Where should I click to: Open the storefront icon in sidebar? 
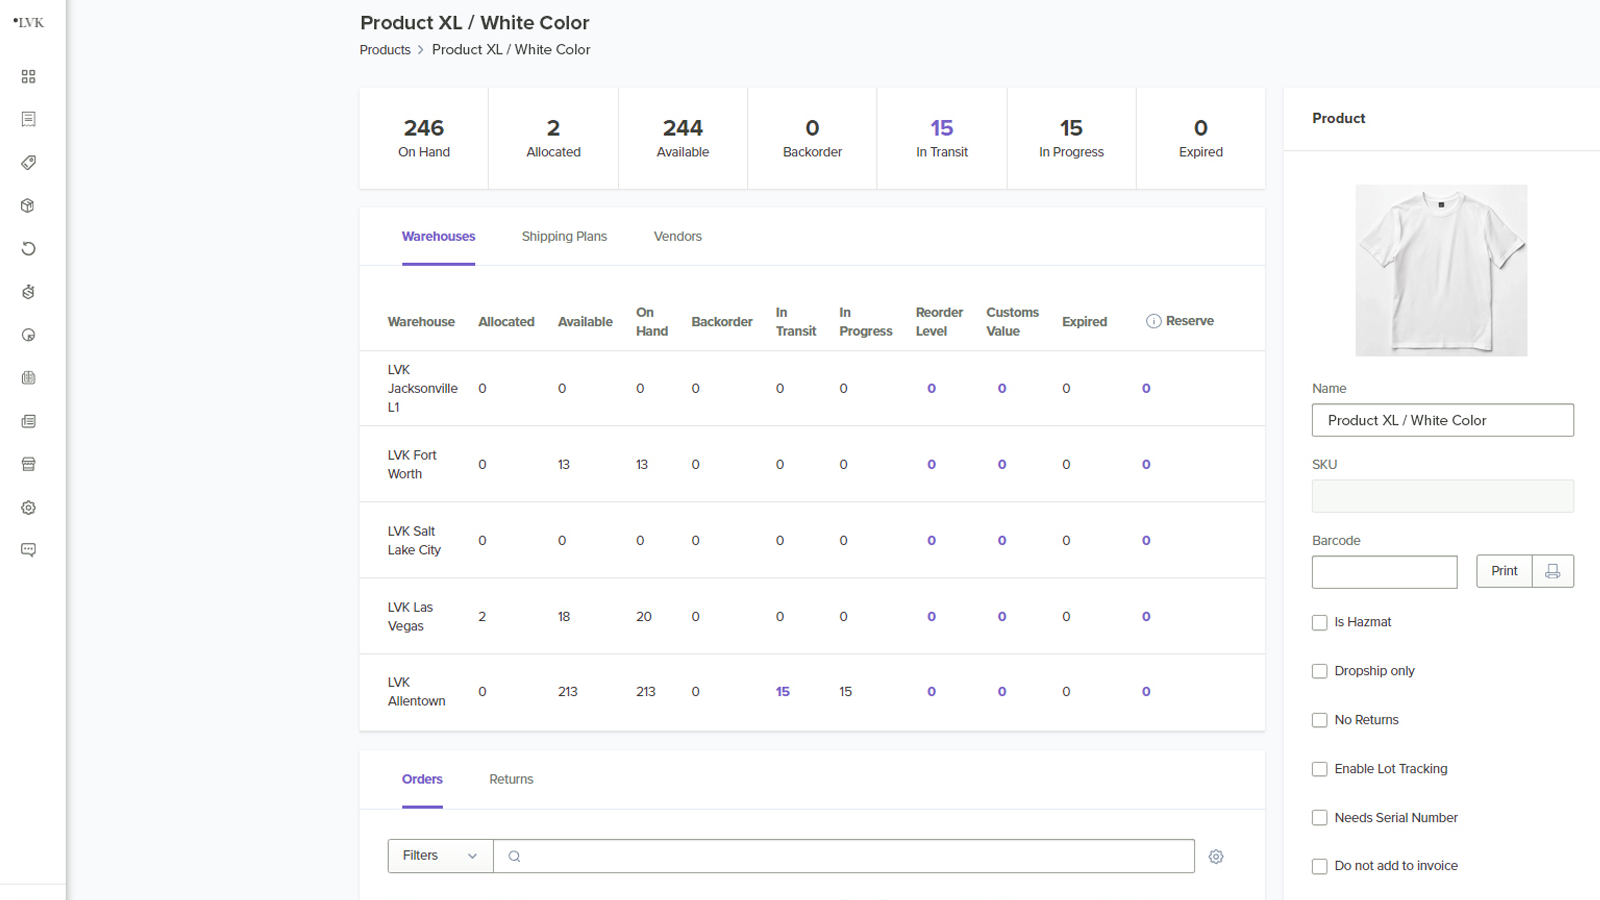[28, 464]
